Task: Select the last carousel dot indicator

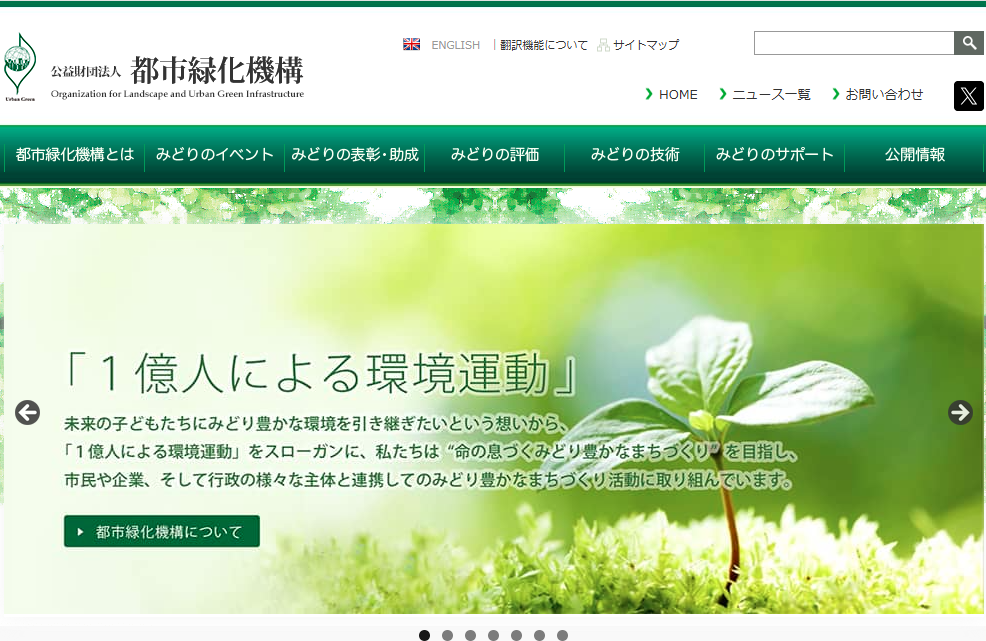Action: click(x=562, y=635)
